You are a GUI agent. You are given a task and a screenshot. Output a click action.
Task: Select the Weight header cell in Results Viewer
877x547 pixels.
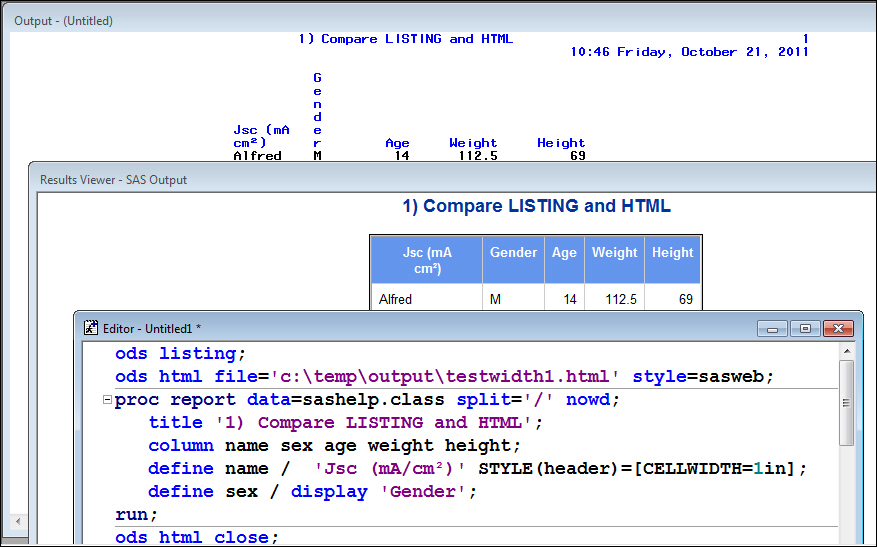coord(614,253)
